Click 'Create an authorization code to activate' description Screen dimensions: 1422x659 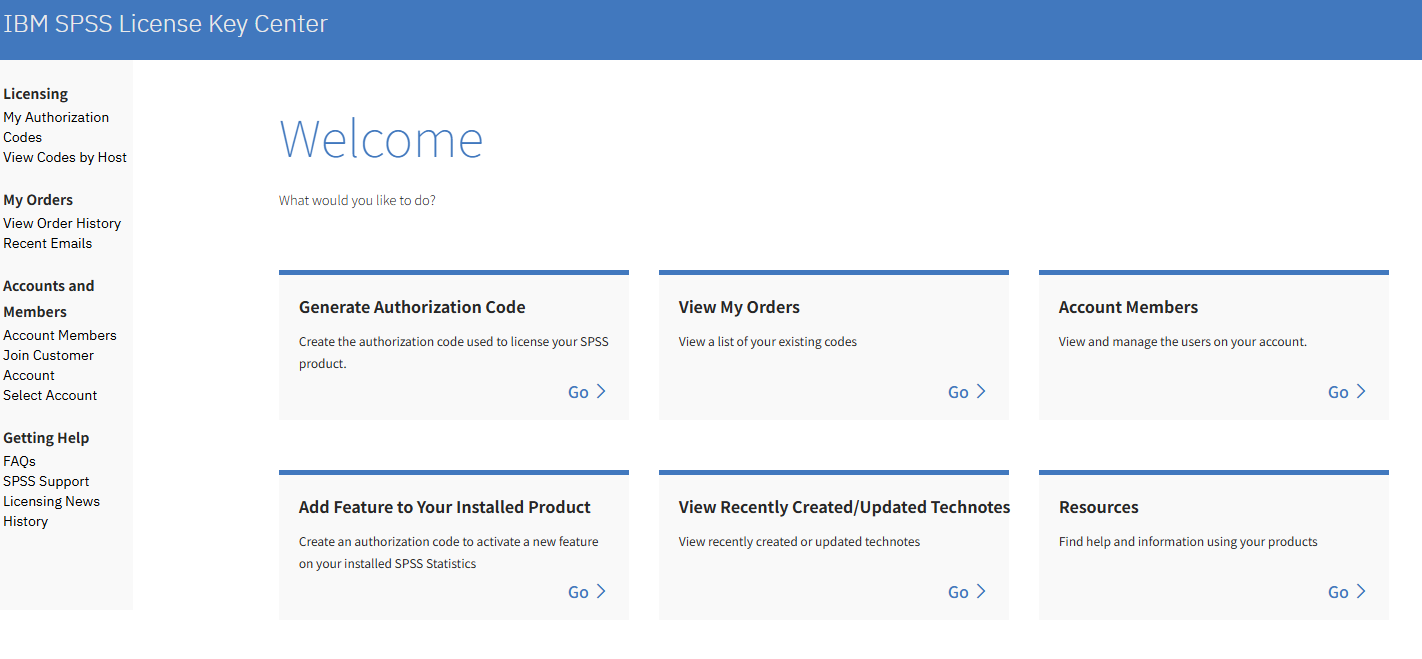point(449,552)
